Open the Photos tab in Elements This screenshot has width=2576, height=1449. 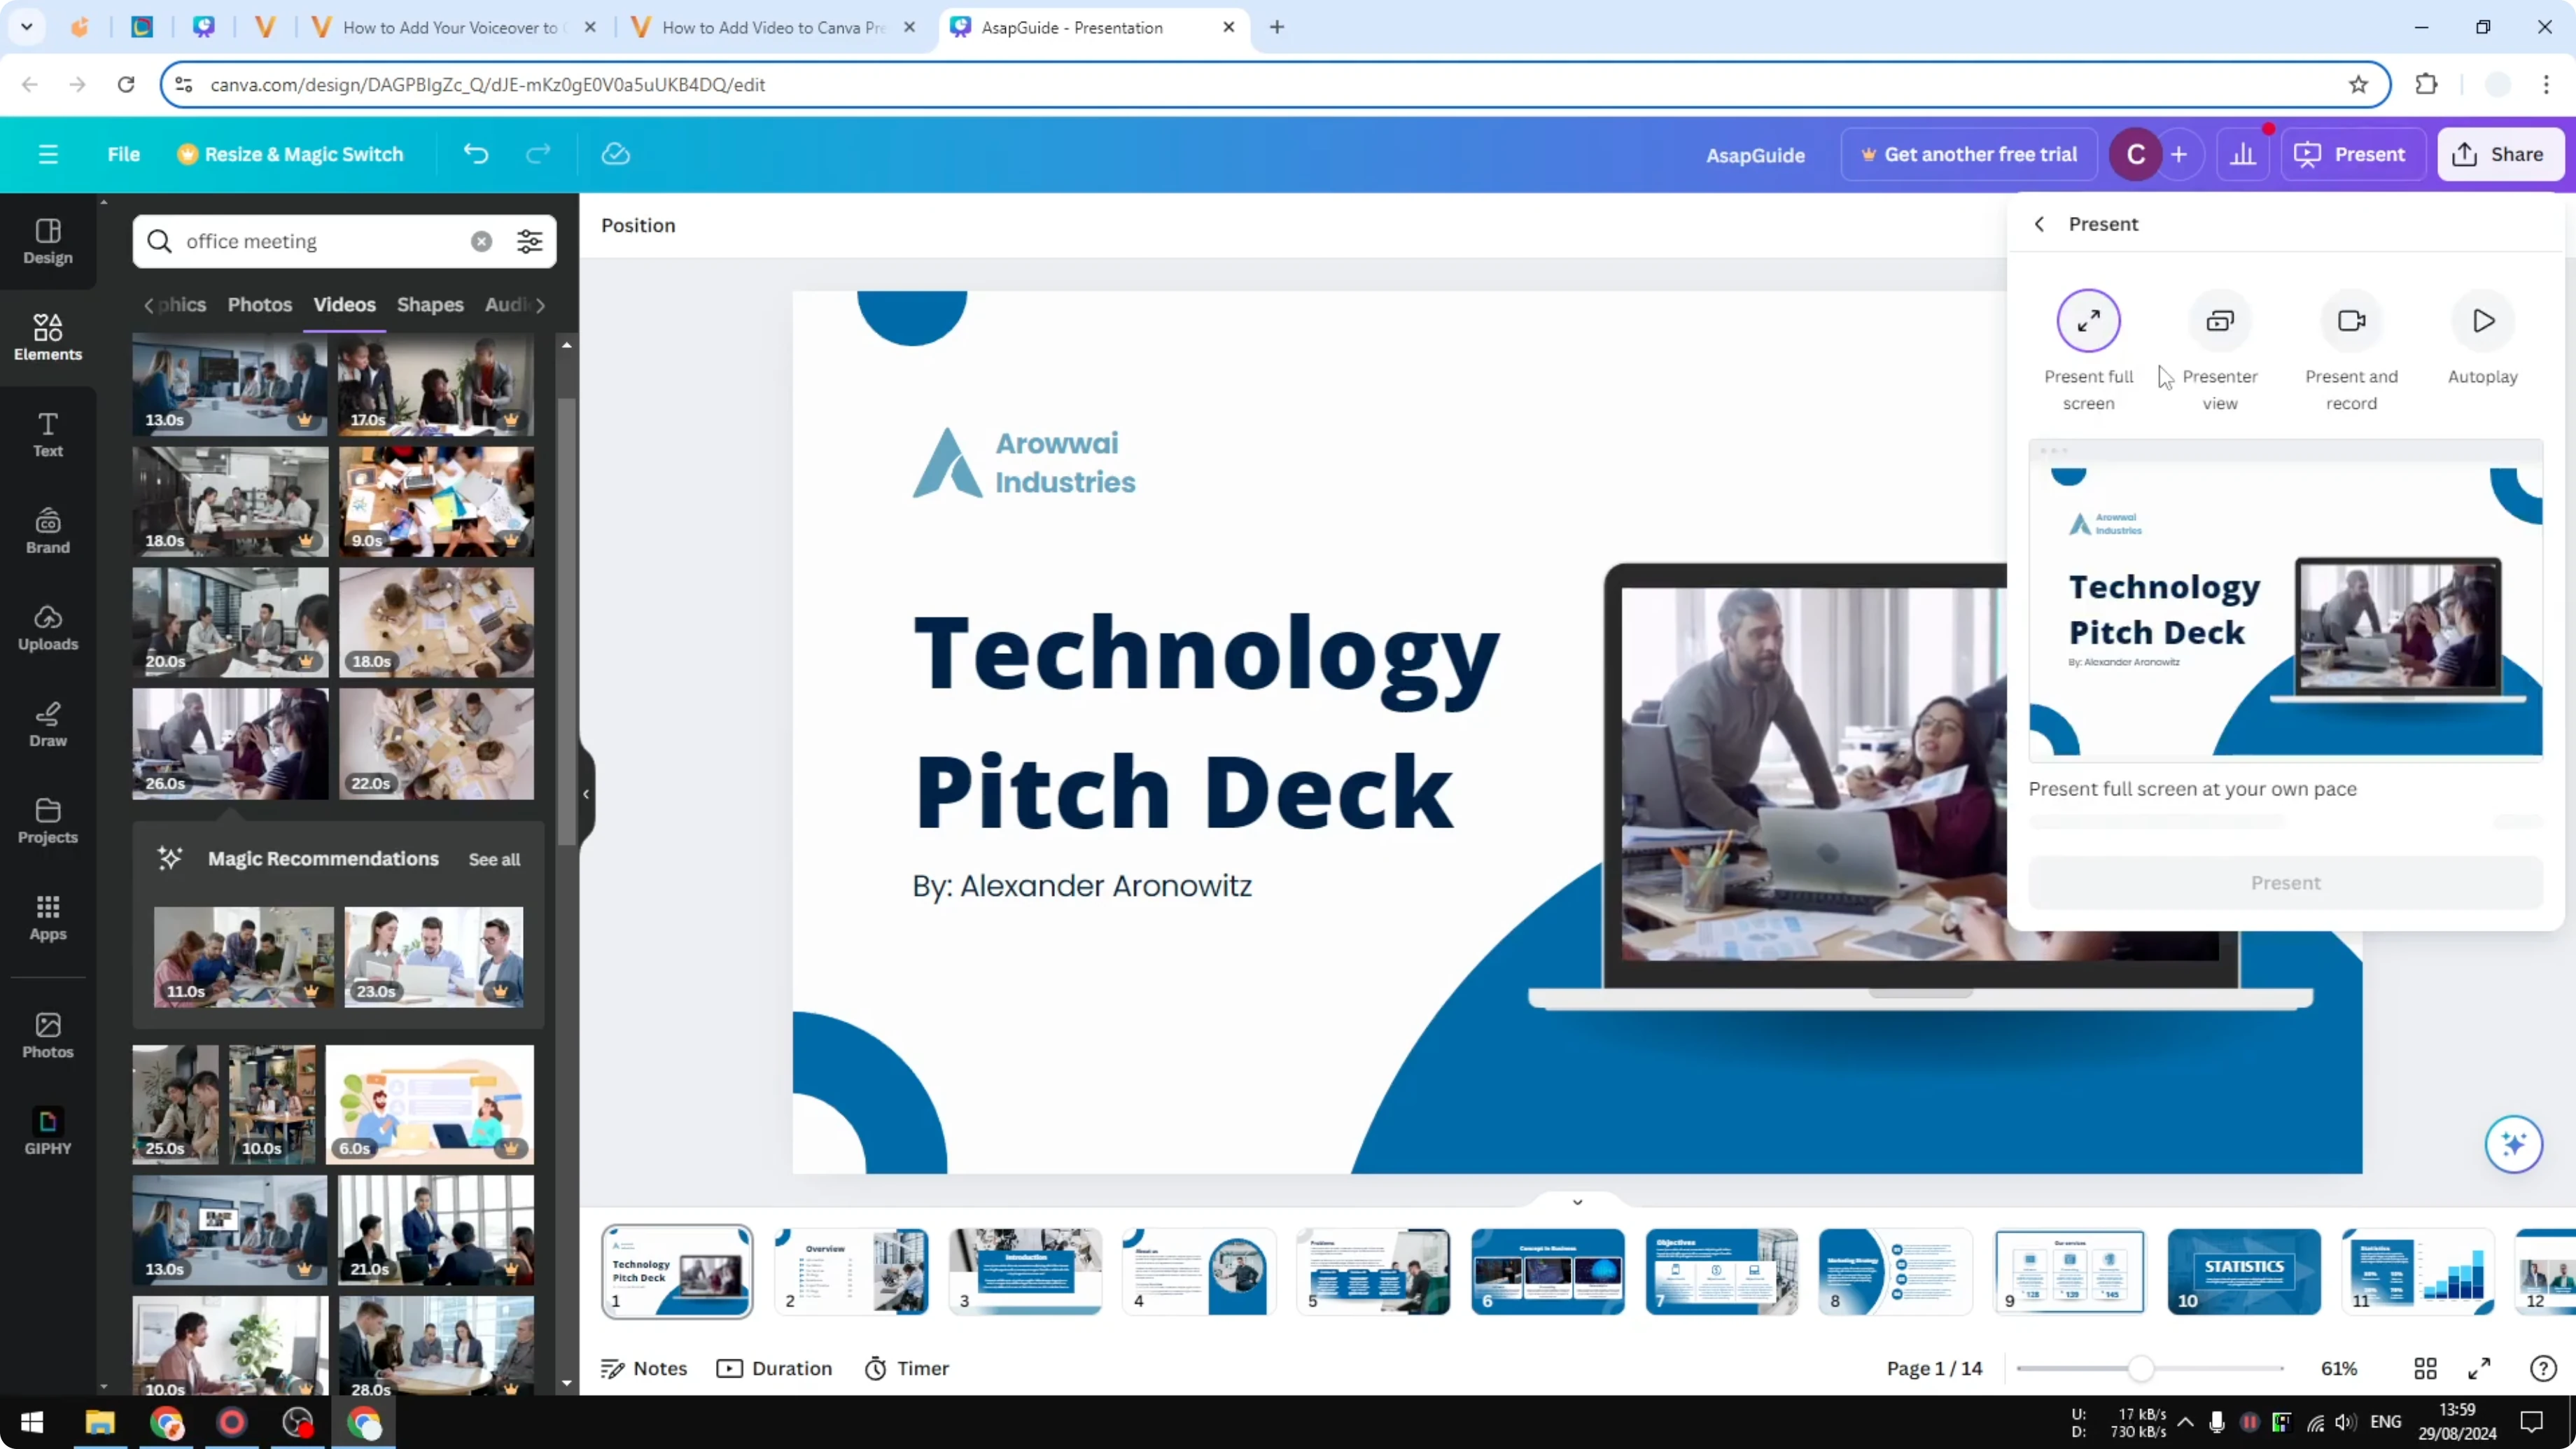[x=259, y=304]
